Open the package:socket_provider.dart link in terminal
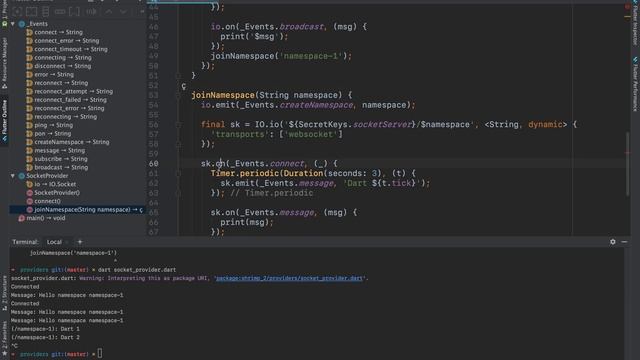The image size is (640, 360). point(289,278)
